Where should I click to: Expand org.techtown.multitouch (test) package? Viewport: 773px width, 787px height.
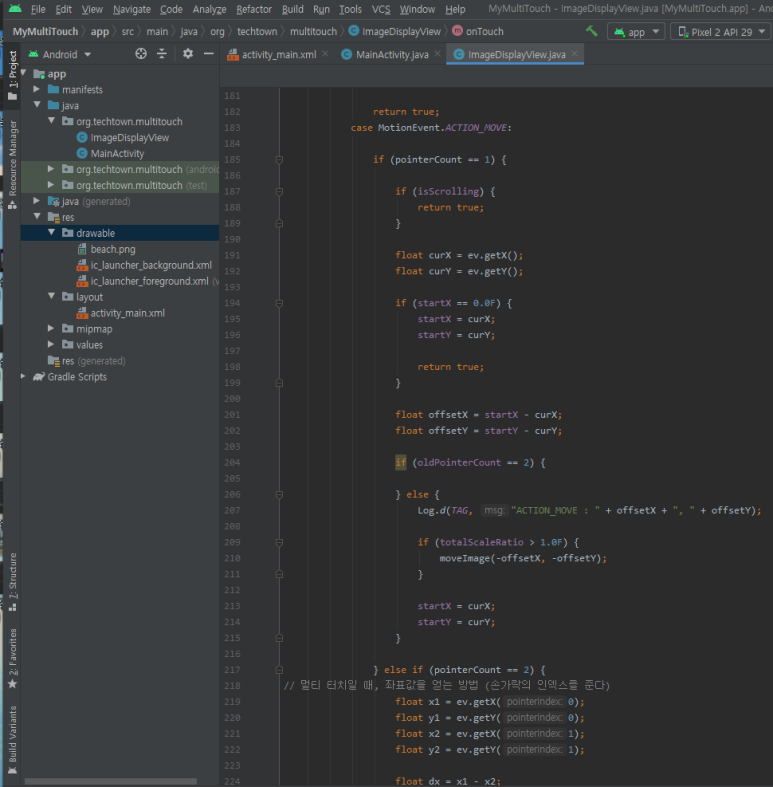point(51,185)
